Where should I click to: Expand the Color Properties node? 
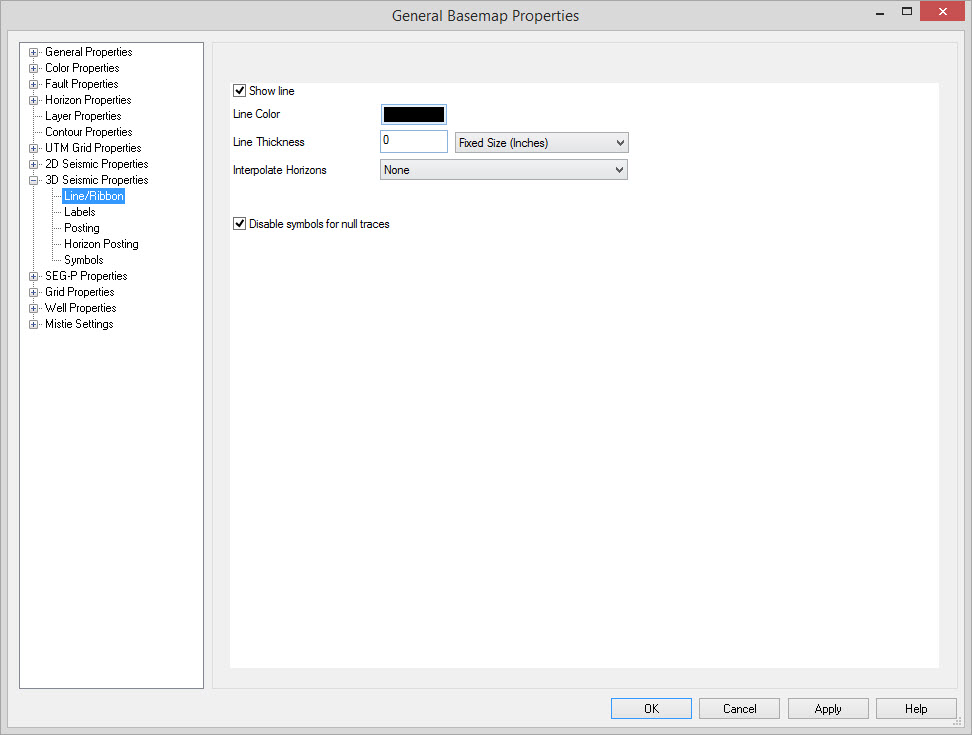34,68
